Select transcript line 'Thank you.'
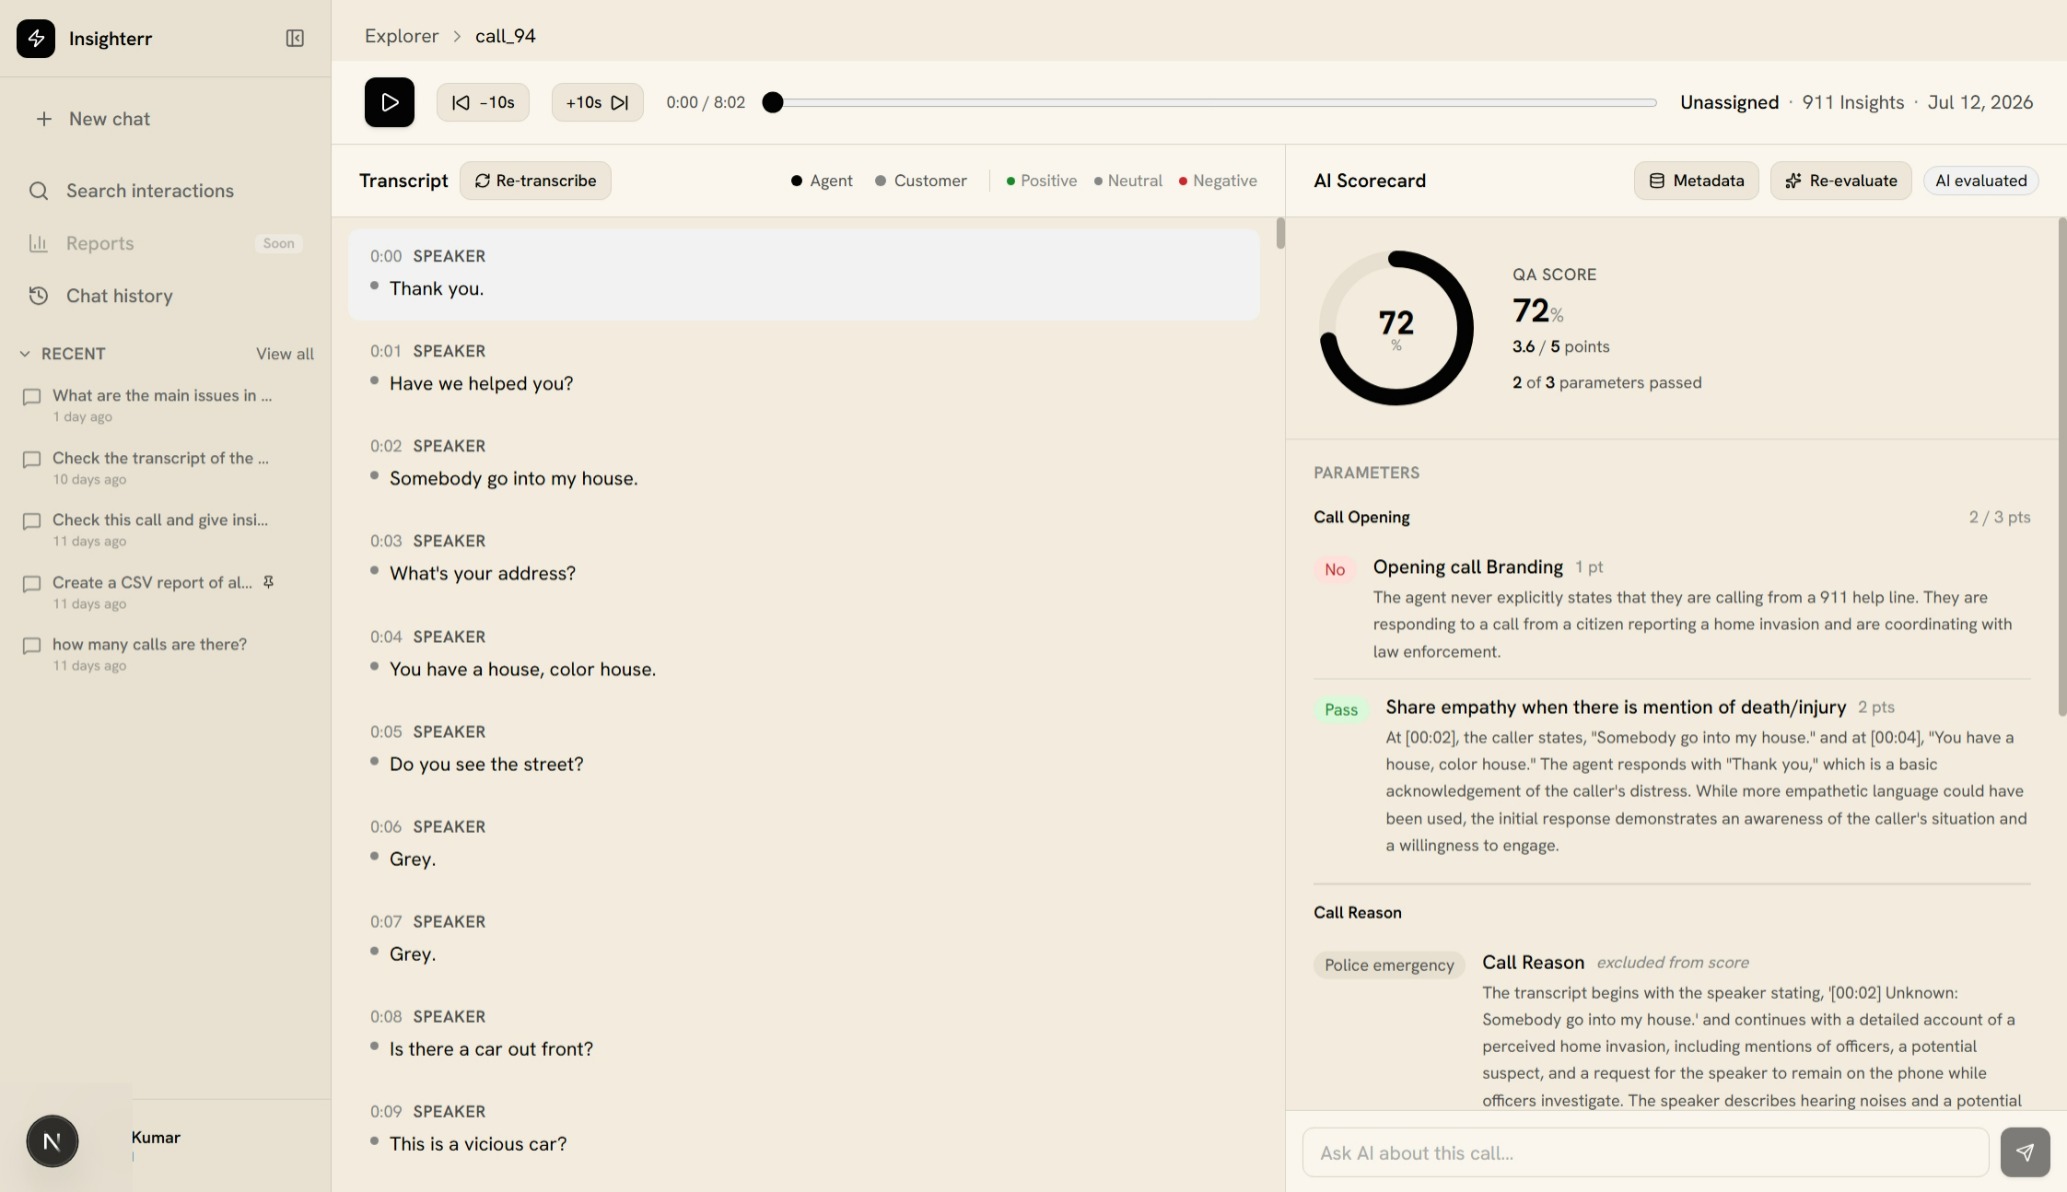 pyautogui.click(x=804, y=275)
